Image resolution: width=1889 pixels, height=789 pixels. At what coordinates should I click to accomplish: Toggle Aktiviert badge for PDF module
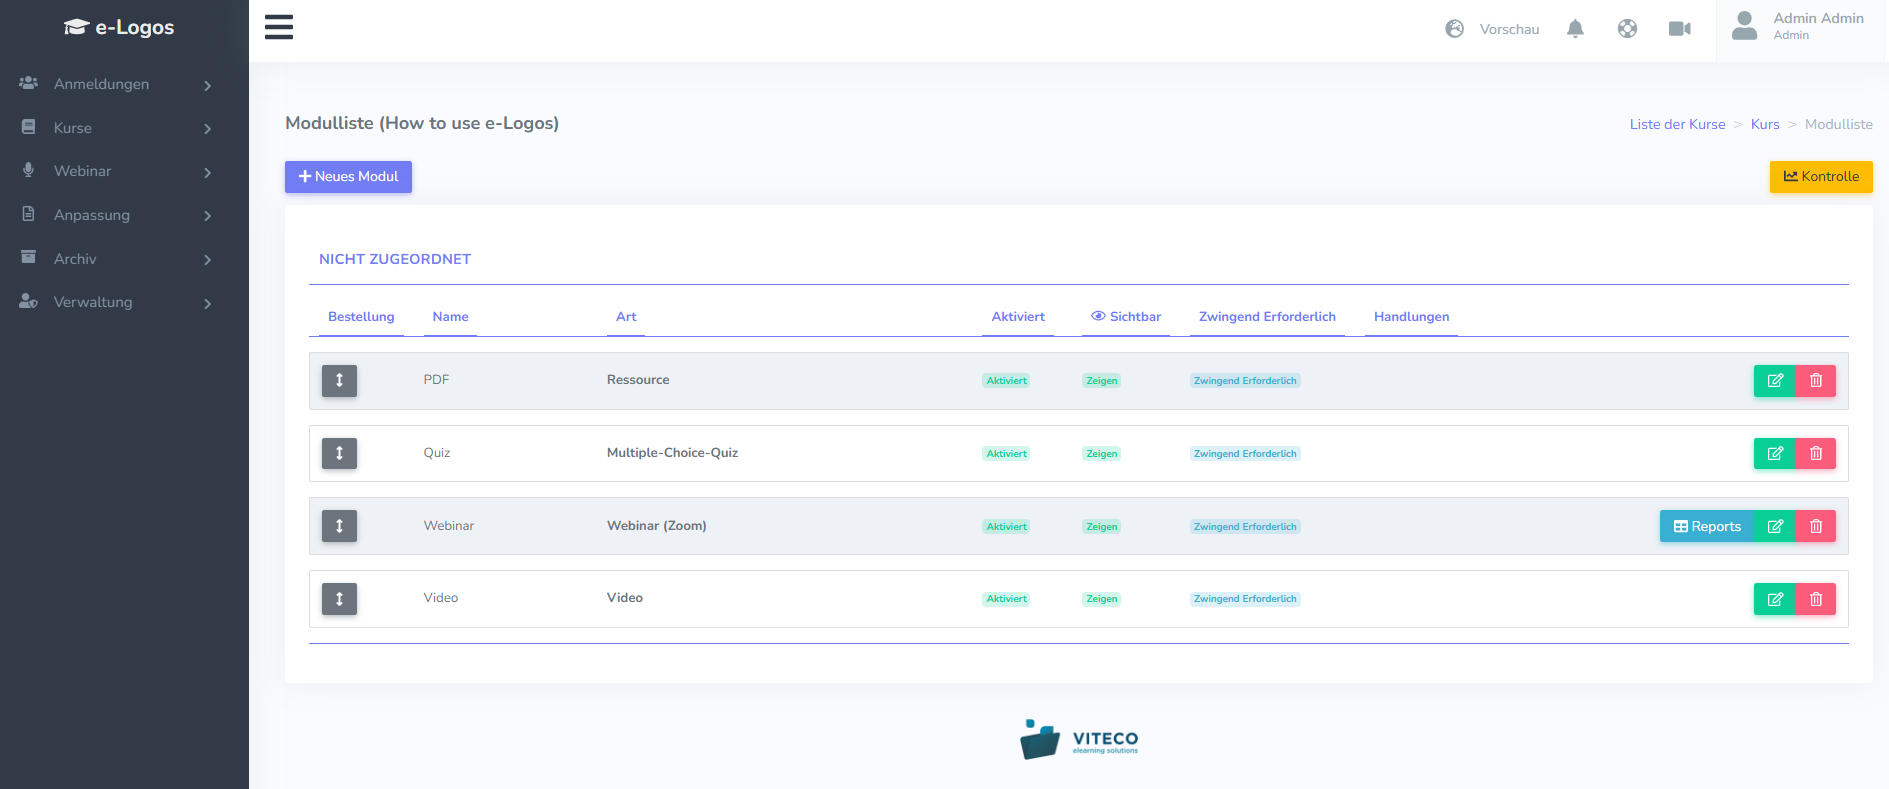pyautogui.click(x=1006, y=381)
